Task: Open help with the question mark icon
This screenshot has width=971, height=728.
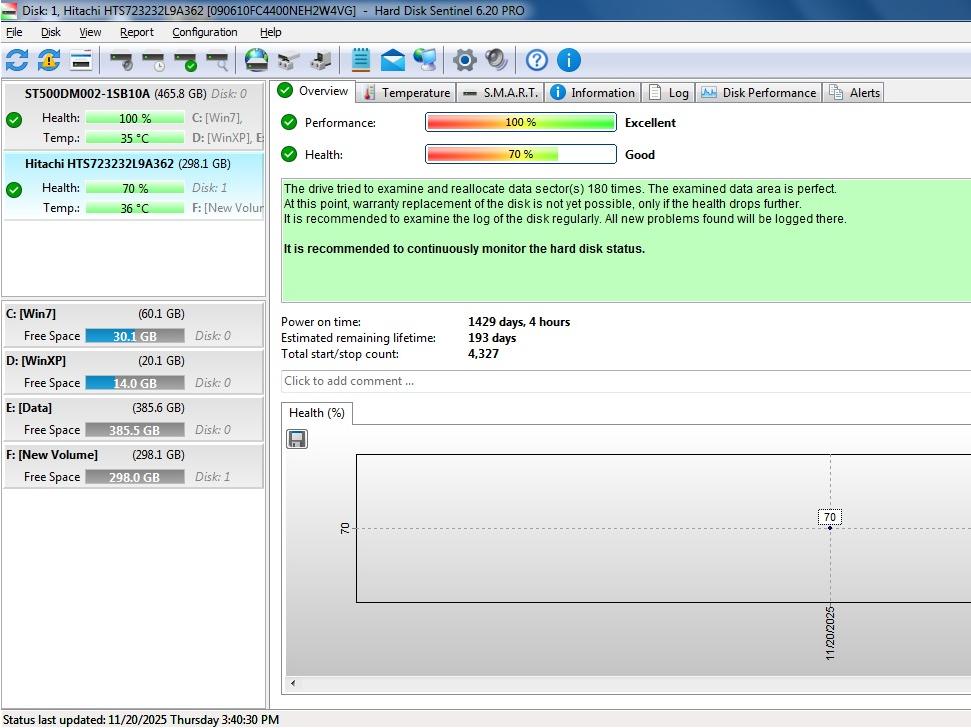Action: pos(536,60)
